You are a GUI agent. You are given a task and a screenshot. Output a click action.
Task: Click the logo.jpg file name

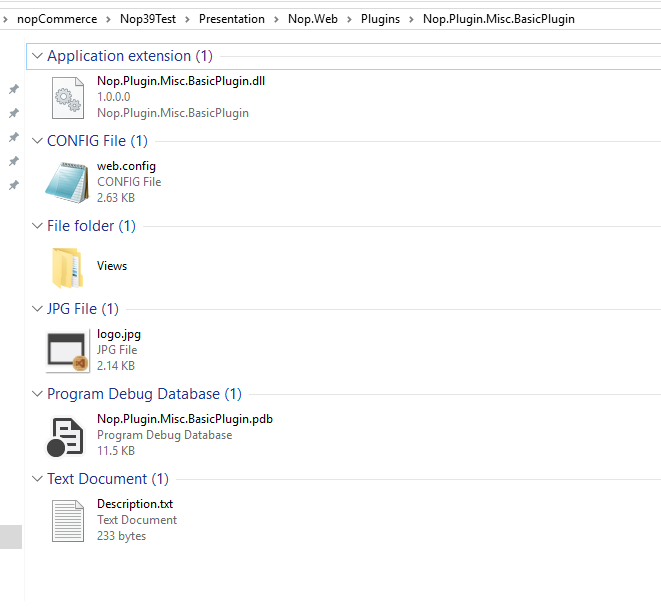119,334
